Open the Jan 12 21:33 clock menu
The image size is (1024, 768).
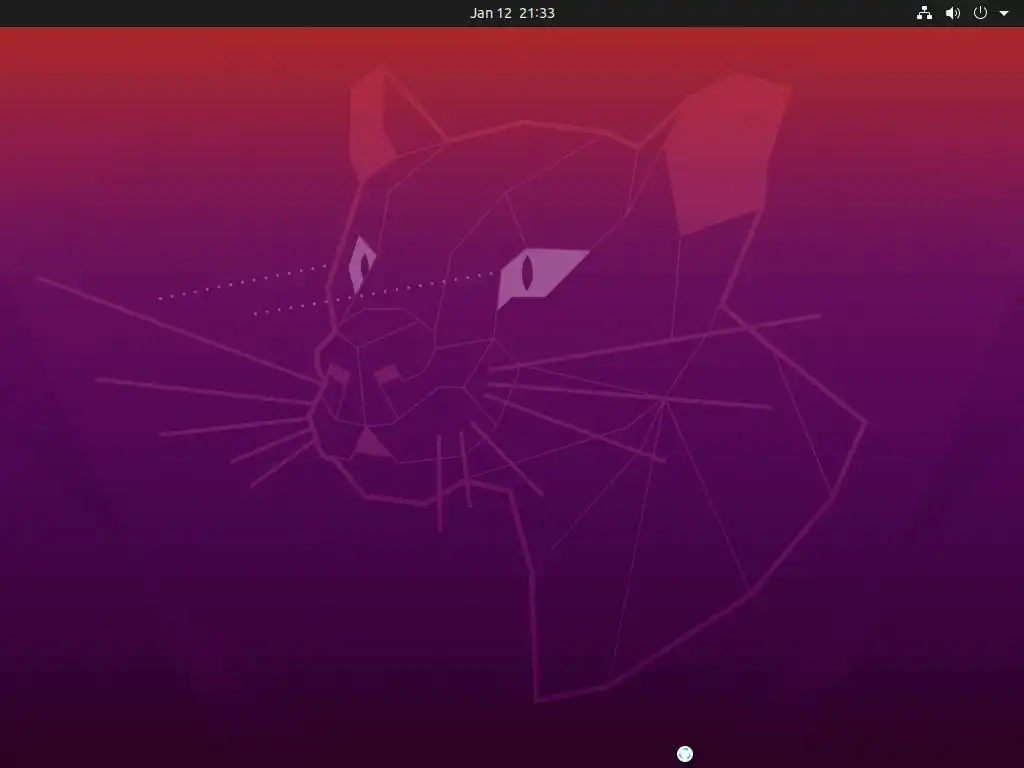point(512,13)
